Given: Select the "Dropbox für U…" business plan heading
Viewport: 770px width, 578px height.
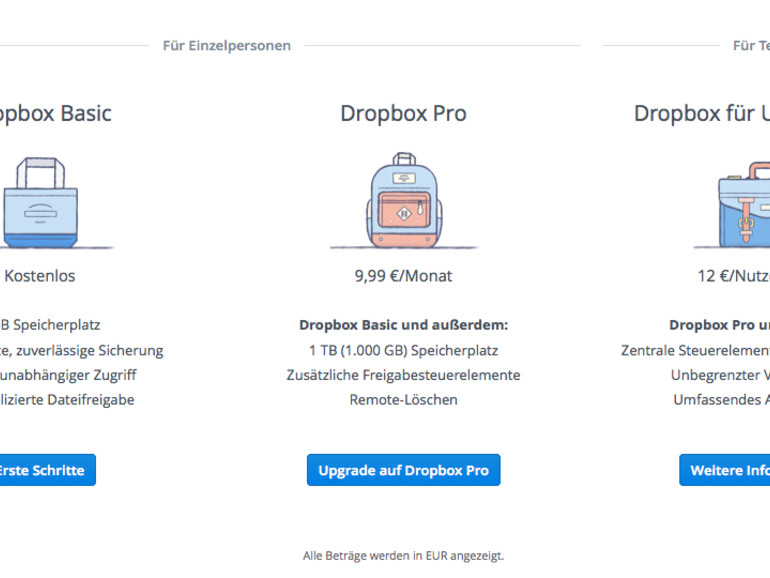Looking at the screenshot, I should pos(701,113).
